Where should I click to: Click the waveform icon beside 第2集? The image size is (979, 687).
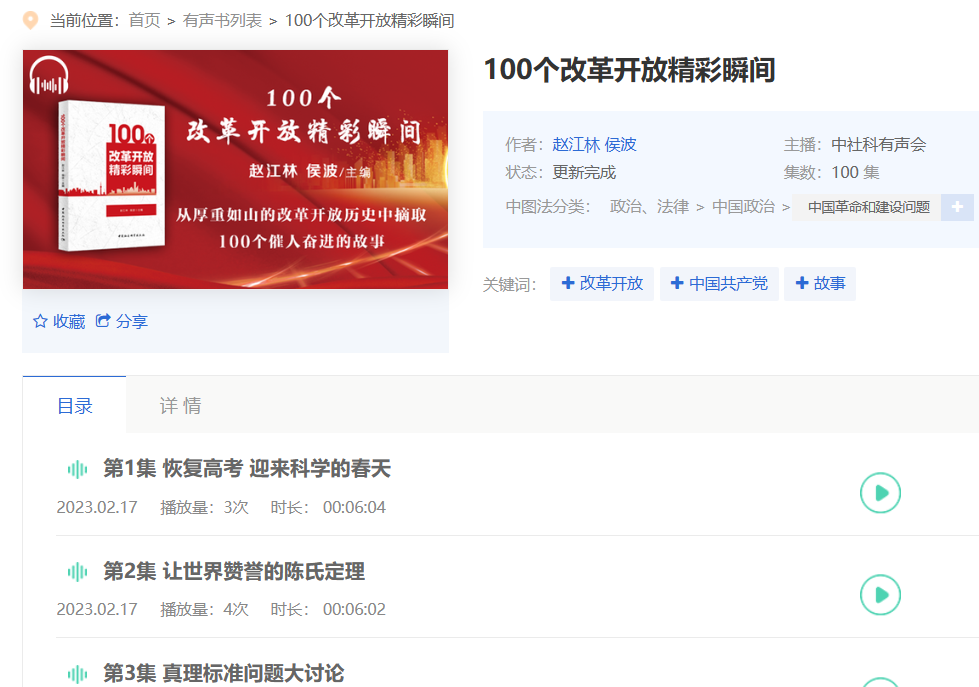coord(77,571)
